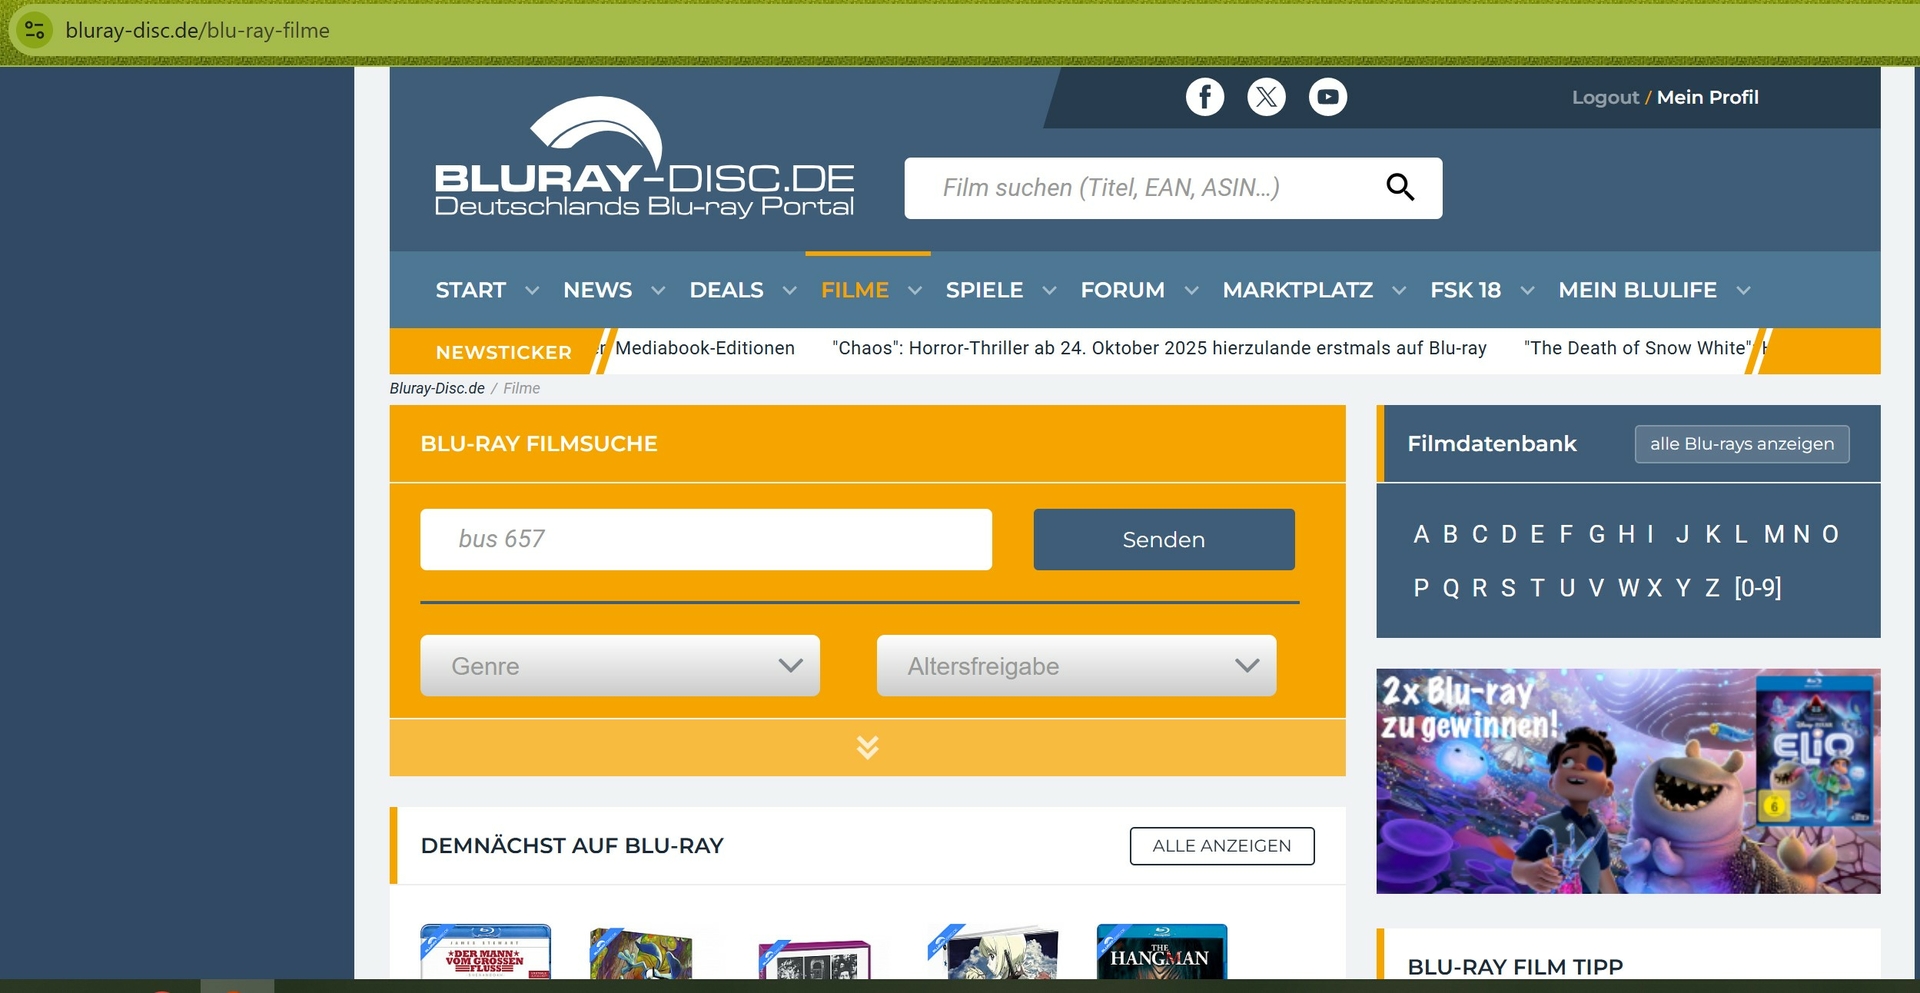Click the ALLE ANZEIGEN button
Screen dimensions: 1920x993
click(x=1221, y=846)
